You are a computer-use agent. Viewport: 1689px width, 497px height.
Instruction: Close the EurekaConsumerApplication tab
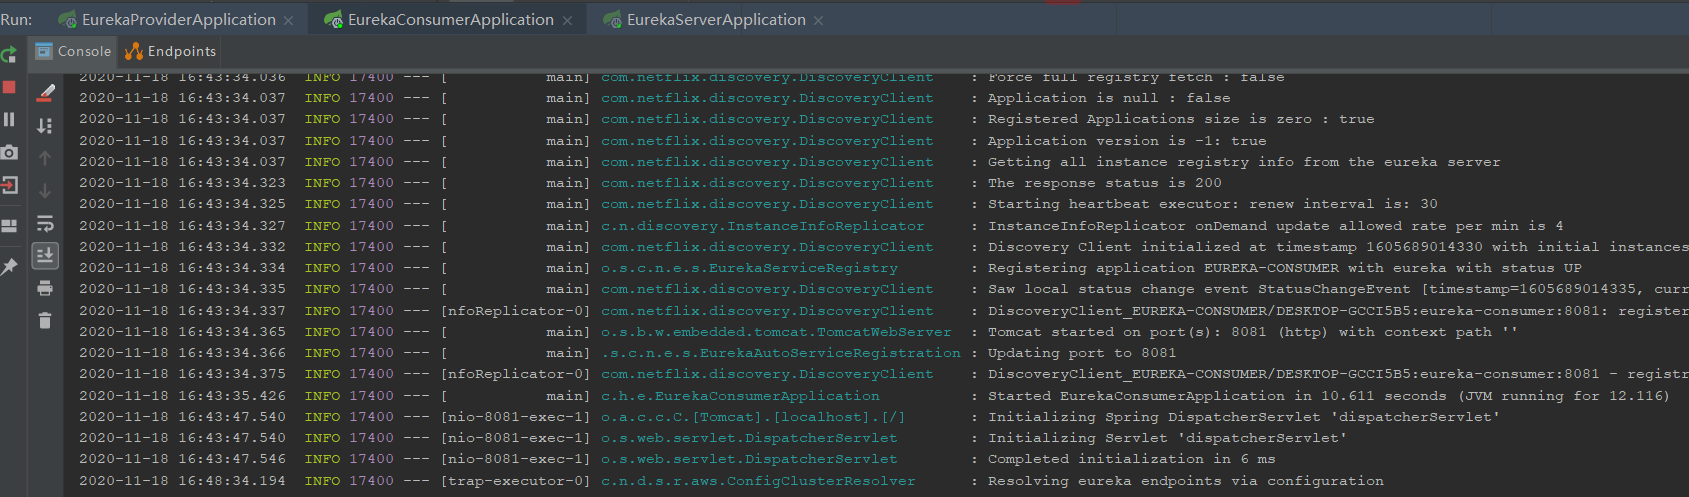pyautogui.click(x=567, y=21)
